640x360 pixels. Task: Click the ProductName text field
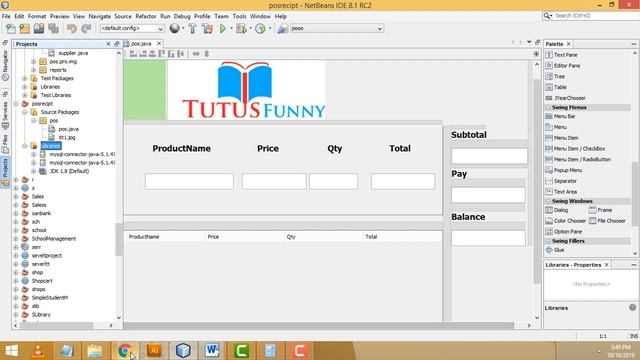189,182
